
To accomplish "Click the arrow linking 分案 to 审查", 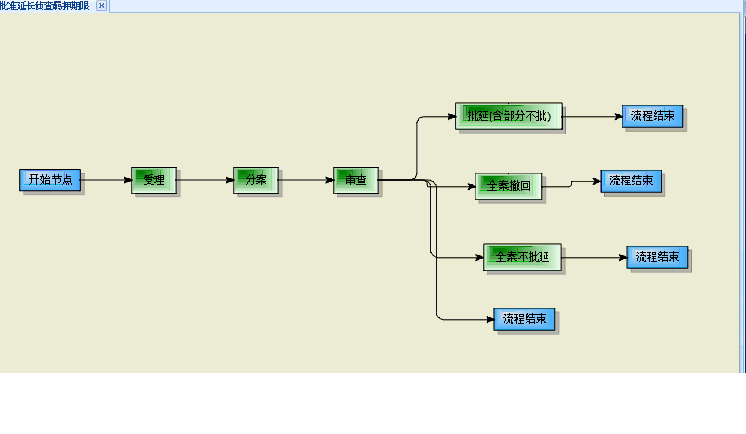I will tap(305, 180).
